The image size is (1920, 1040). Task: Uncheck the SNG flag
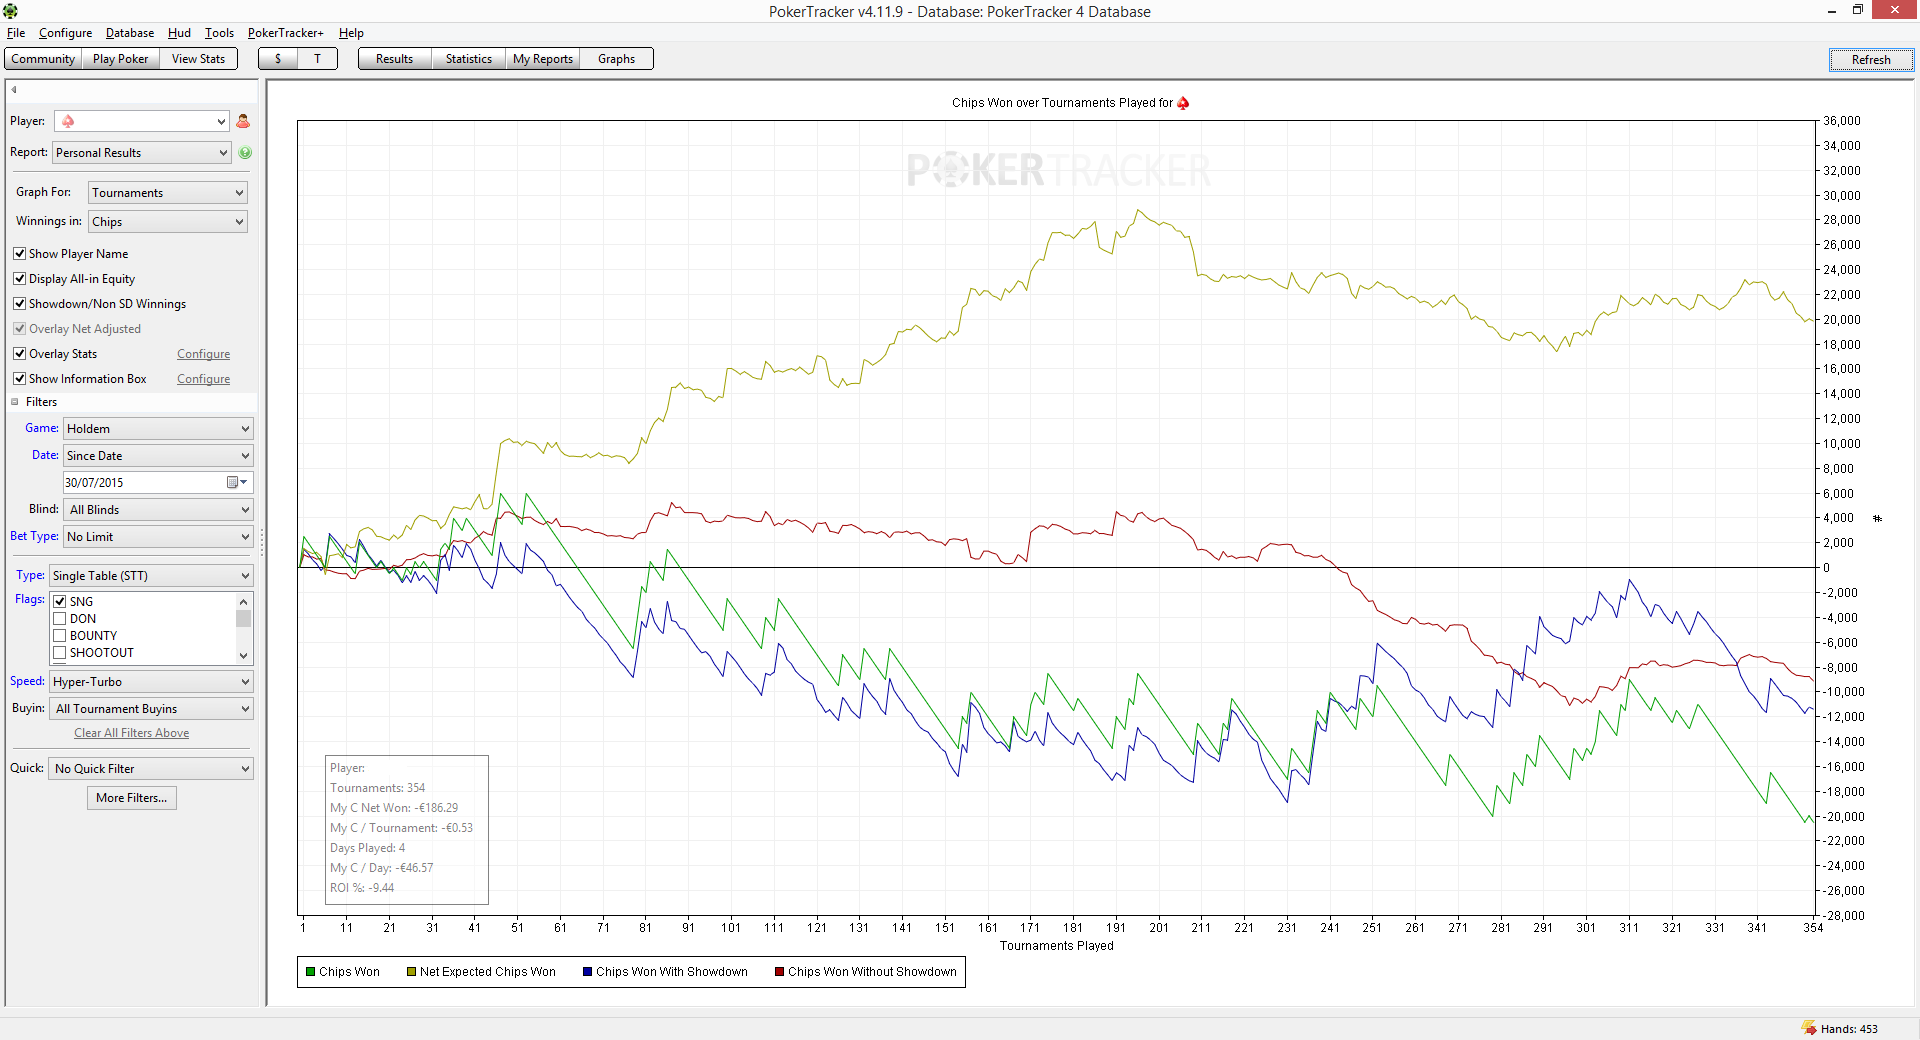[60, 602]
